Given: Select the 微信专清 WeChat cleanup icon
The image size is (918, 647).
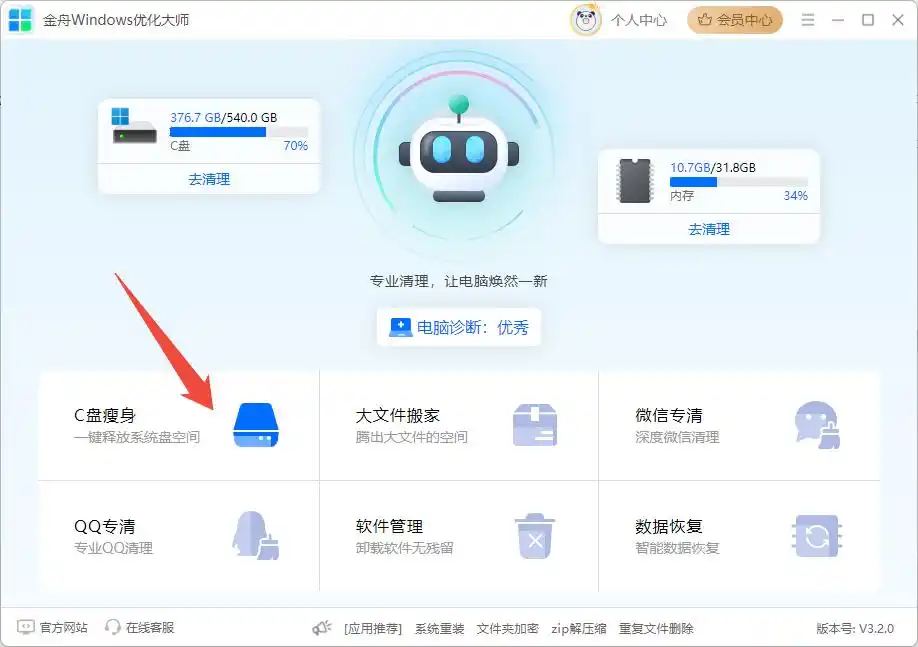Looking at the screenshot, I should coord(817,424).
